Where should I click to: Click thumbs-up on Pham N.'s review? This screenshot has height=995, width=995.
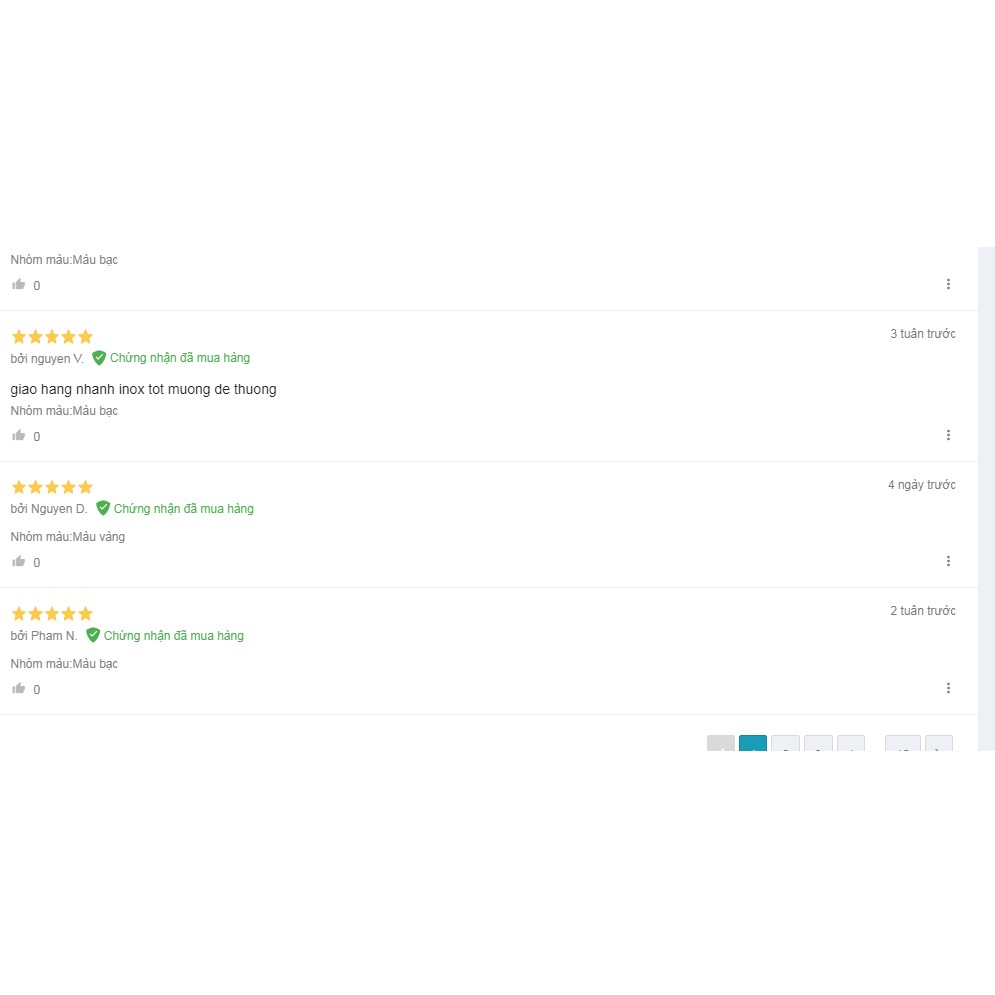tap(19, 689)
